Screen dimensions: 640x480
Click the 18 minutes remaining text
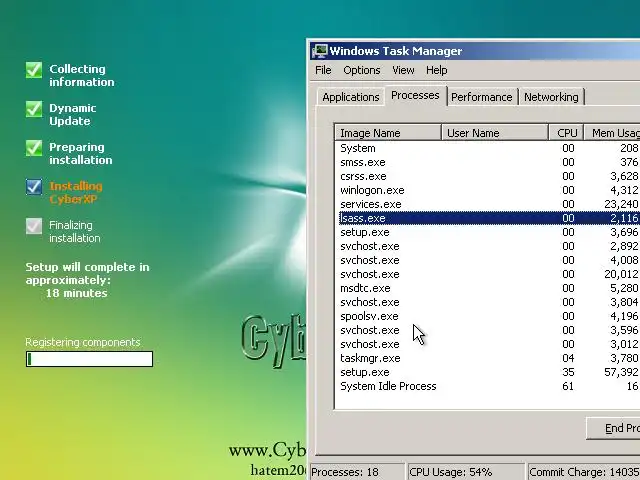tap(76, 293)
